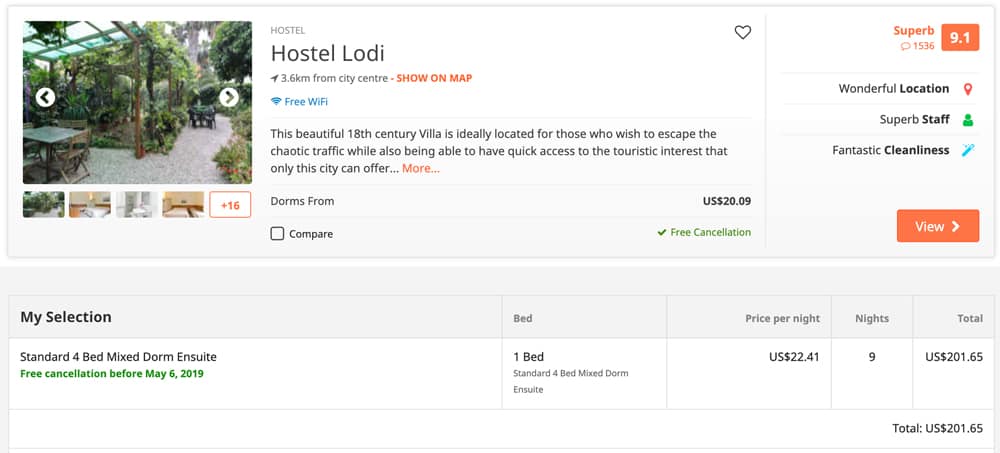Add Hostel Lodi to favorites with heart icon
1000x453 pixels.
pyautogui.click(x=742, y=33)
